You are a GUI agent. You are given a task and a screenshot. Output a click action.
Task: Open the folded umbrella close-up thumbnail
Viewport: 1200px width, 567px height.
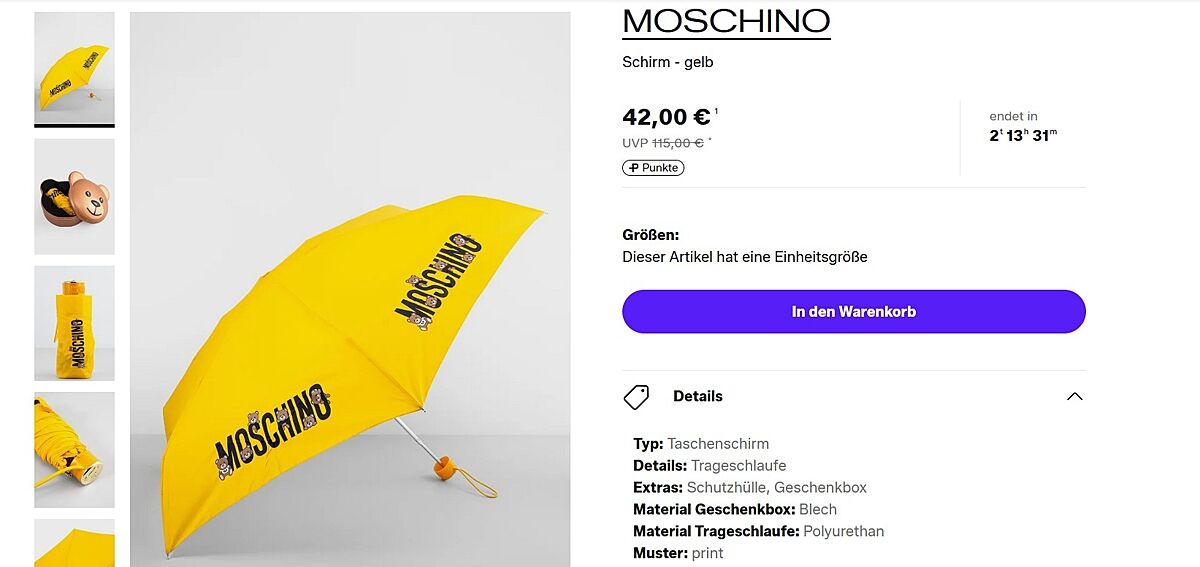(x=74, y=450)
